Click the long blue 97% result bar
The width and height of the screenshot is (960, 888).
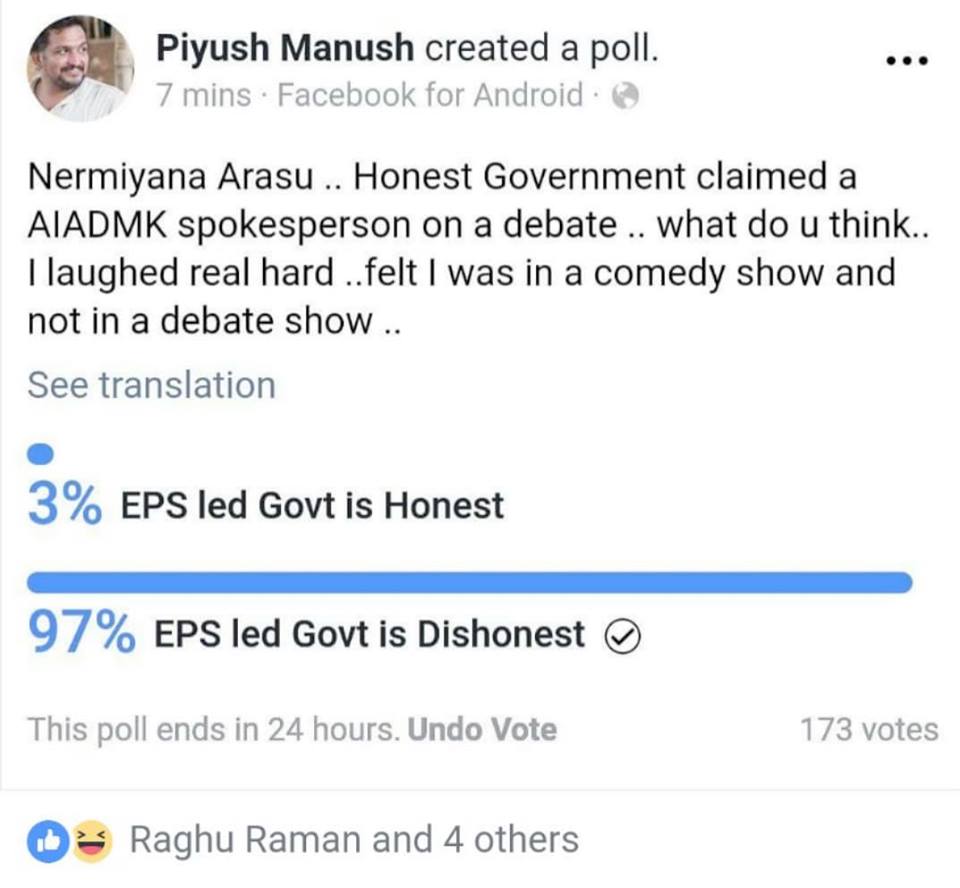(x=470, y=582)
